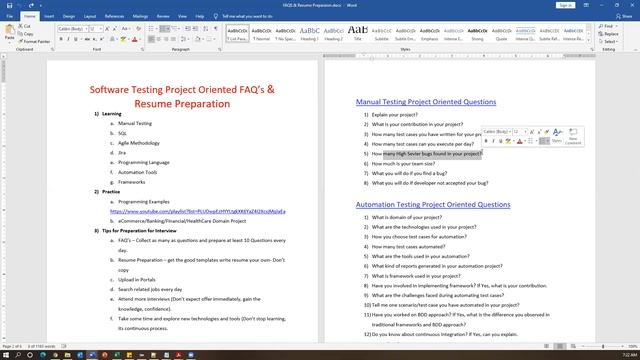Open the ribbon font name combo box
This screenshot has width=640, height=360.
pyautogui.click(x=73, y=29)
